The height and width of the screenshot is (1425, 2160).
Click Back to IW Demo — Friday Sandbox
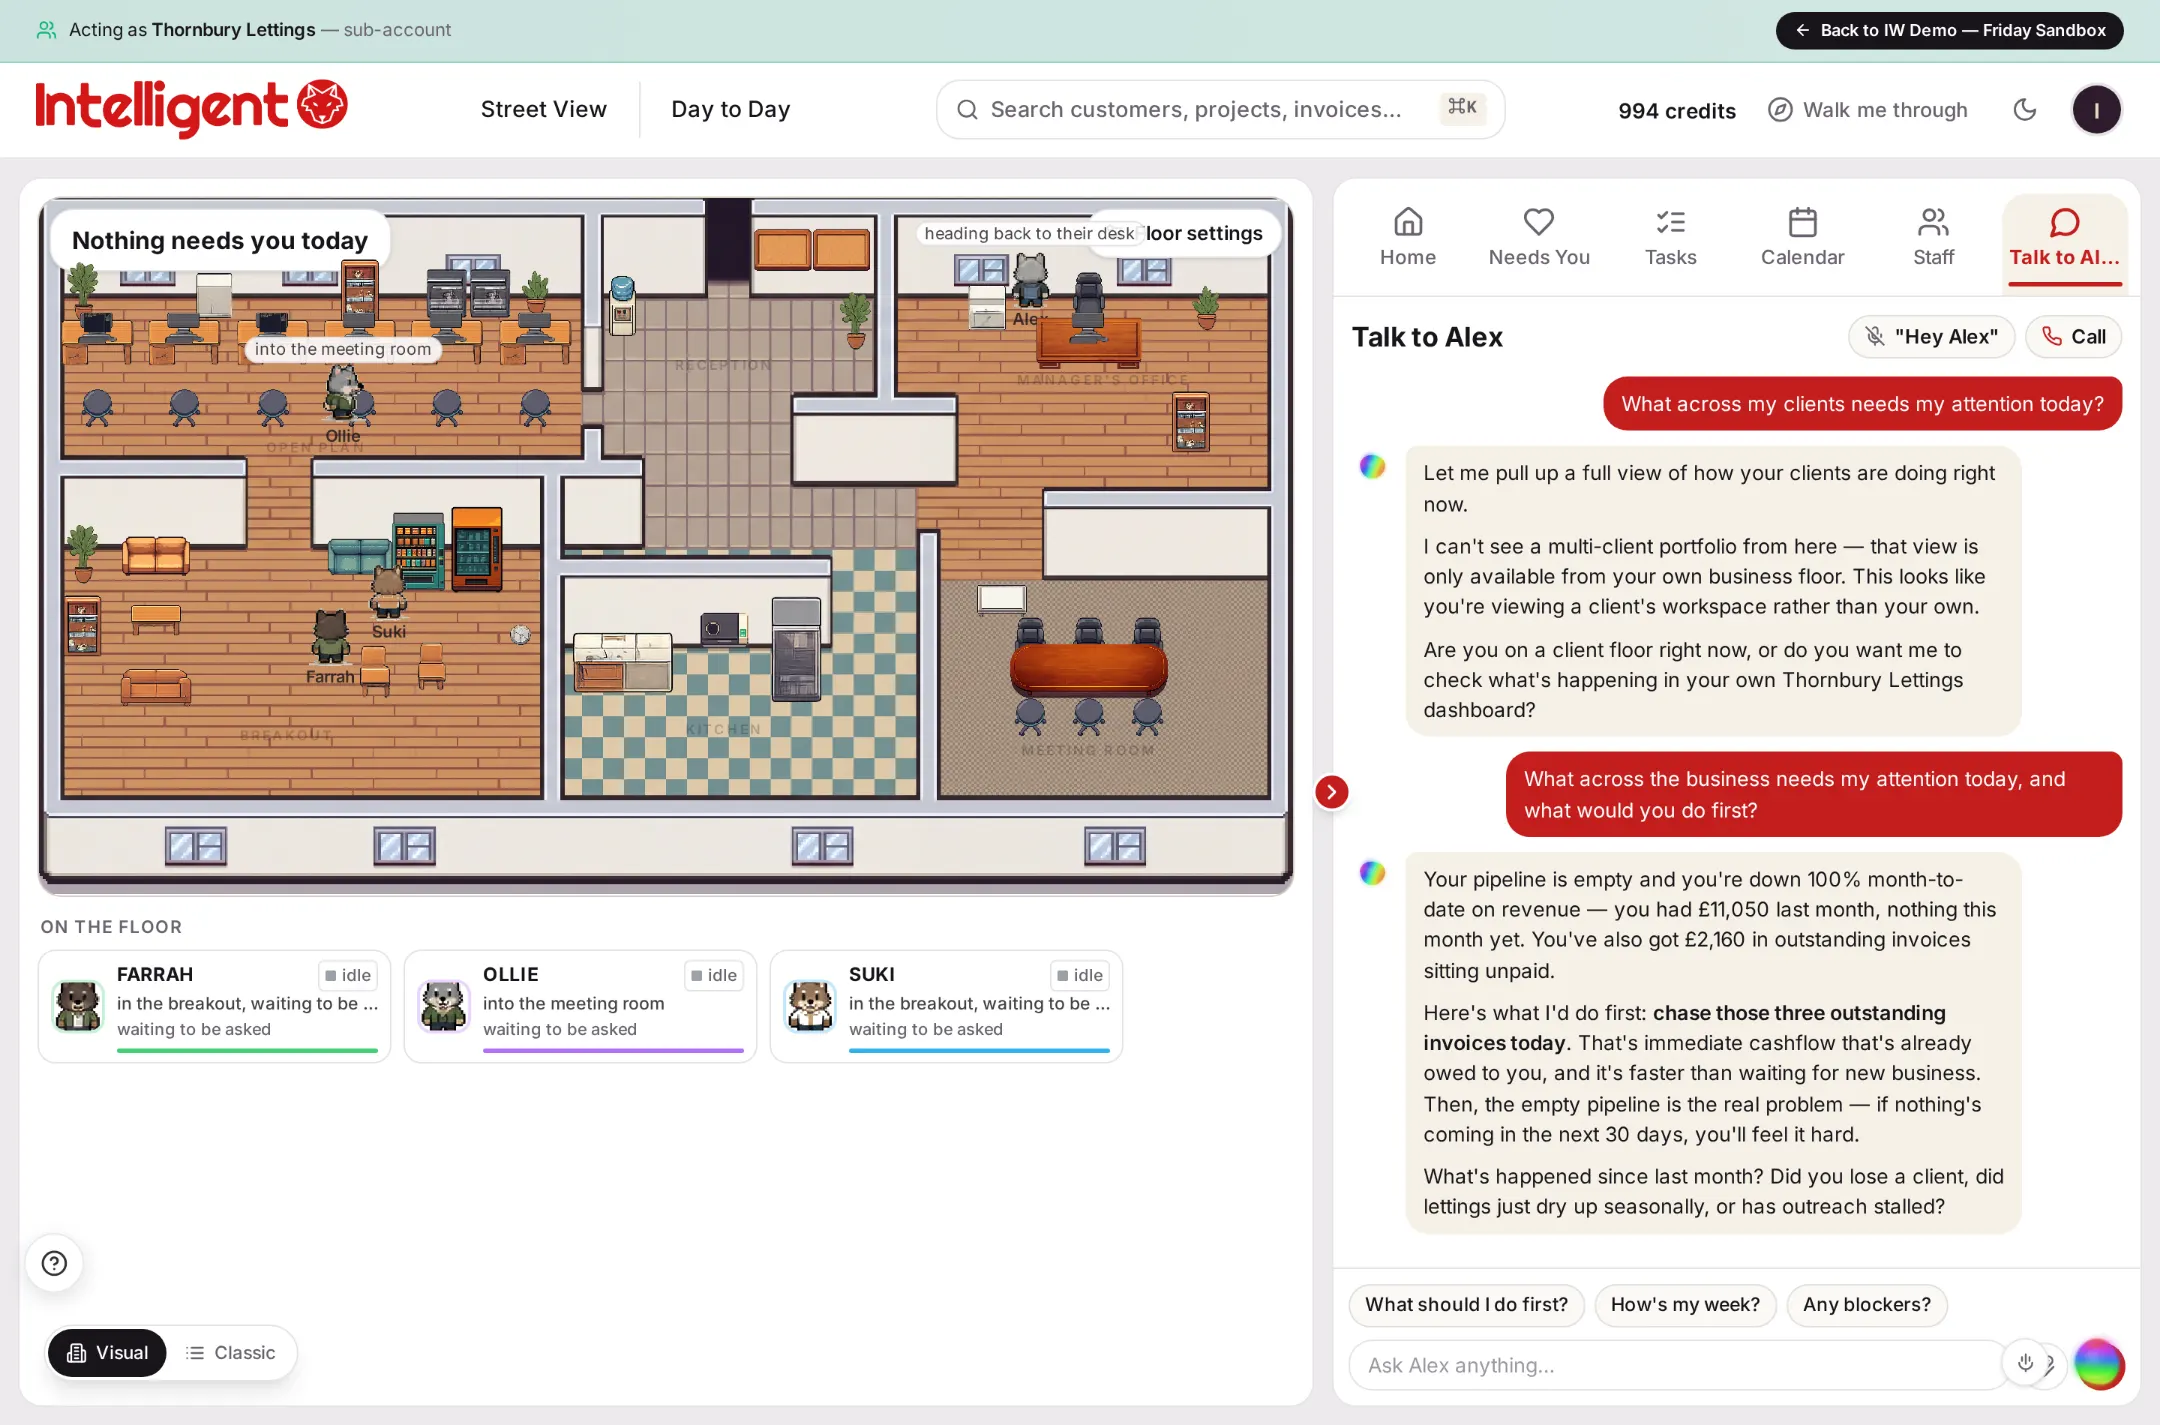click(1949, 30)
